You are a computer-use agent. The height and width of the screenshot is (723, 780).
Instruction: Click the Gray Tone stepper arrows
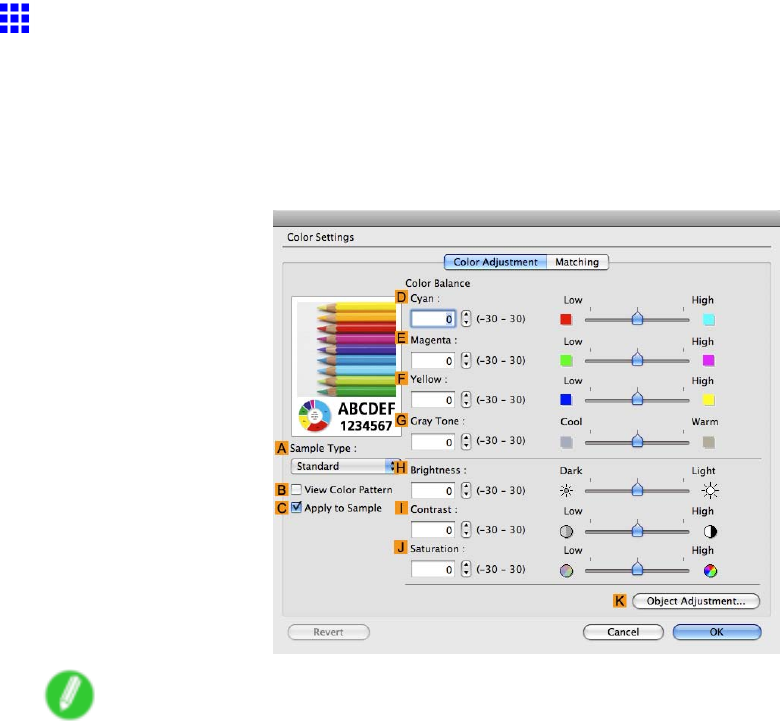pos(466,441)
